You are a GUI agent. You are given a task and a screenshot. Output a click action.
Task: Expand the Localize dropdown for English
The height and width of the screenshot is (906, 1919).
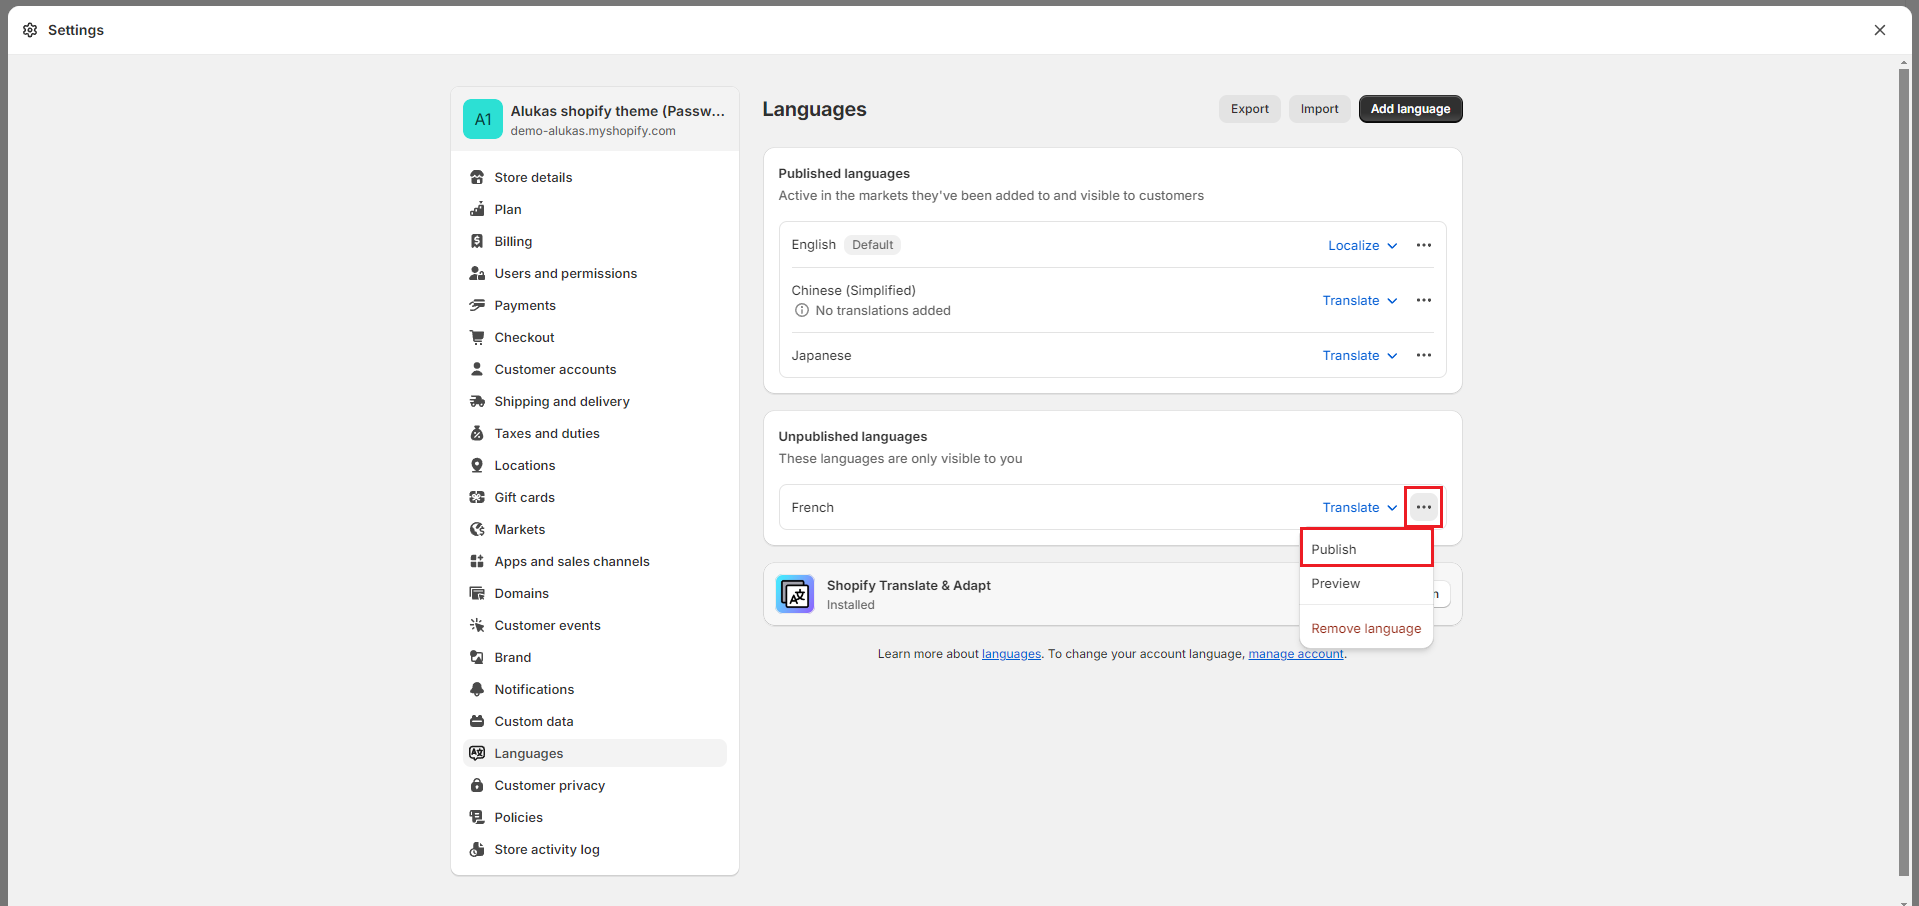[1362, 246]
